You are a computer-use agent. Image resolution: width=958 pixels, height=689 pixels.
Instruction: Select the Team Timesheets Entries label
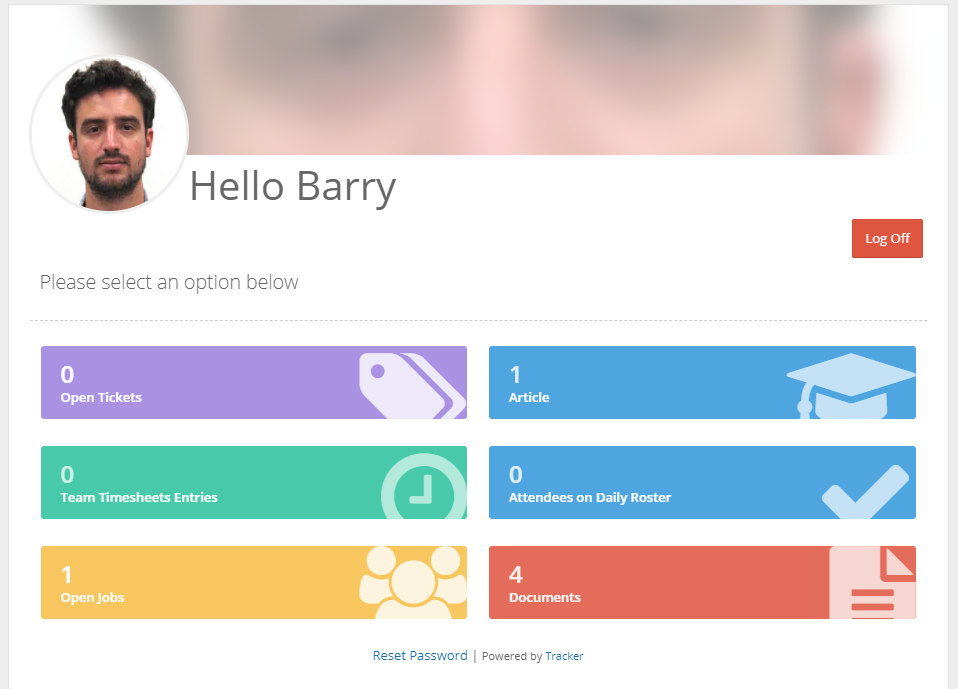(138, 497)
